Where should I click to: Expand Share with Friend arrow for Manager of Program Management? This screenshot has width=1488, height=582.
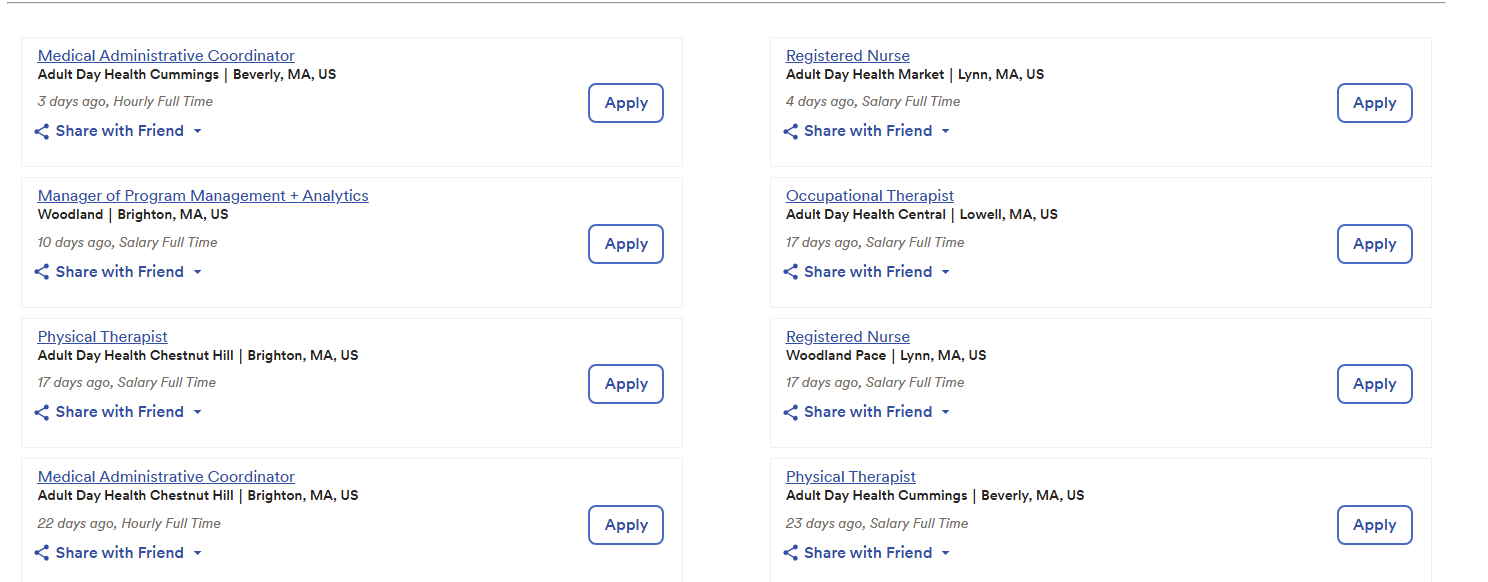pyautogui.click(x=198, y=272)
